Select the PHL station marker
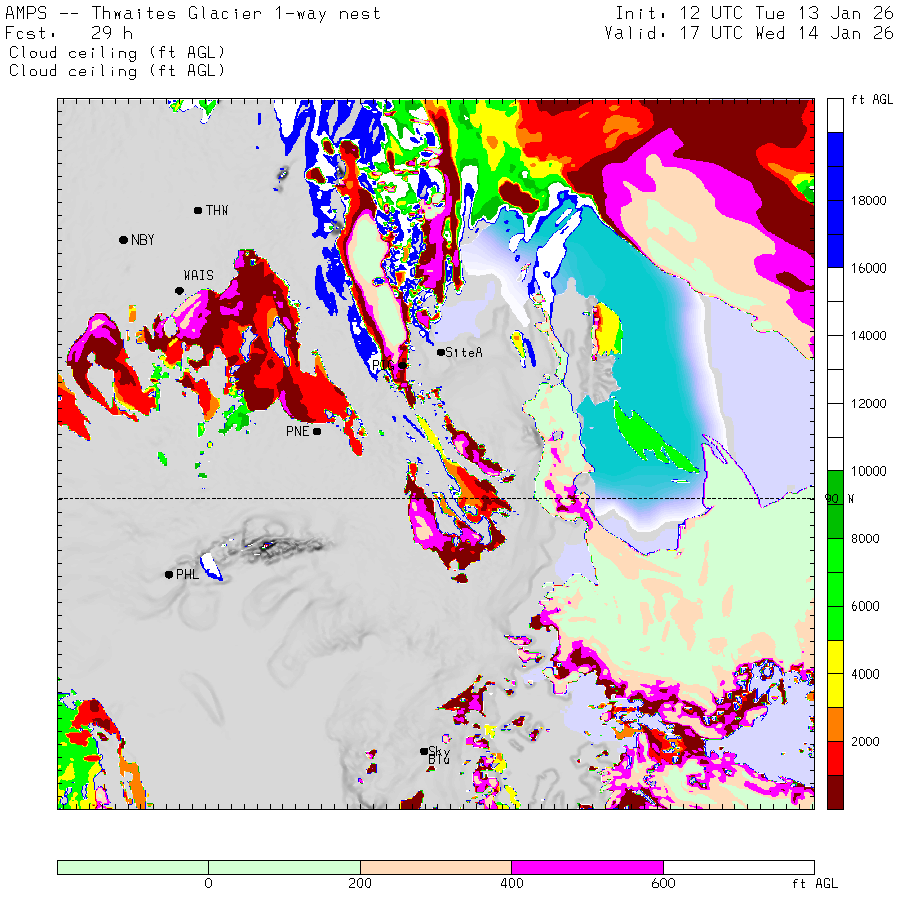The image size is (900, 900). click(169, 574)
